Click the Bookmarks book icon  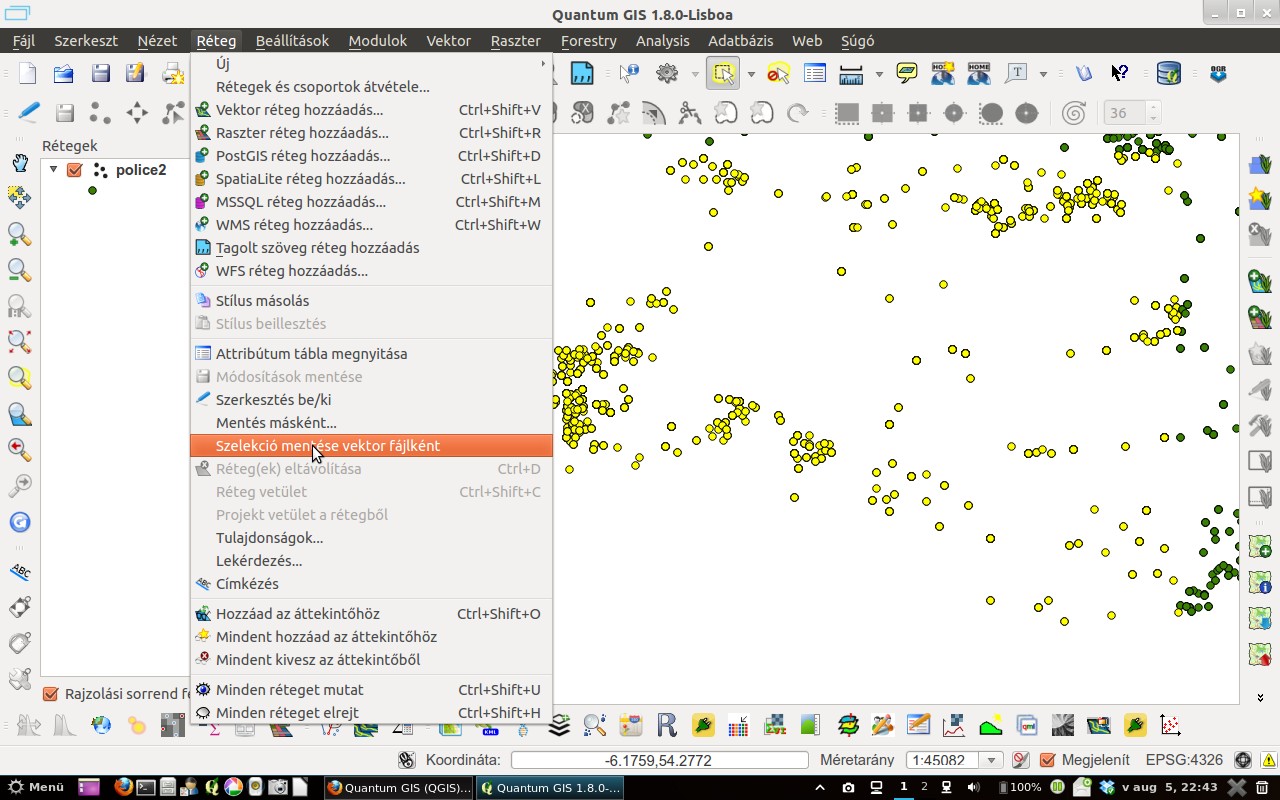pos(1084,73)
